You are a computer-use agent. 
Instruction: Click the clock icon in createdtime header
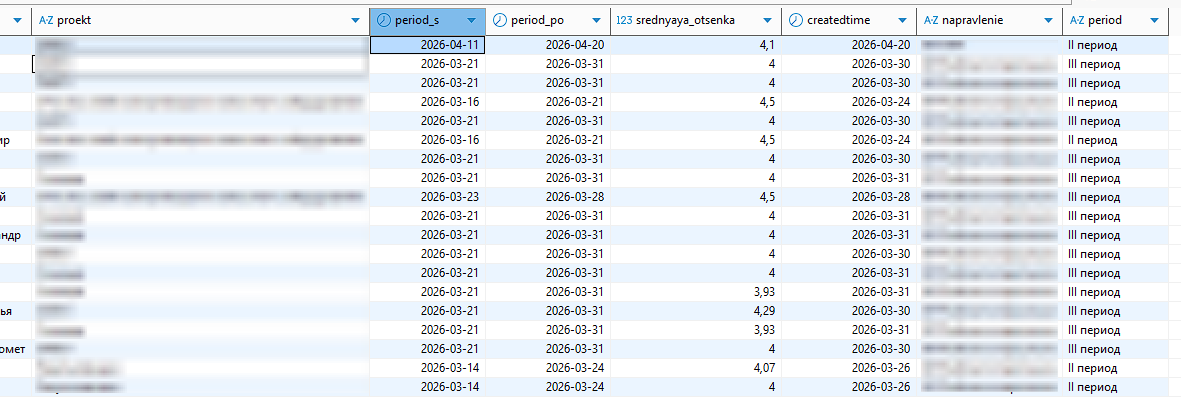(795, 20)
